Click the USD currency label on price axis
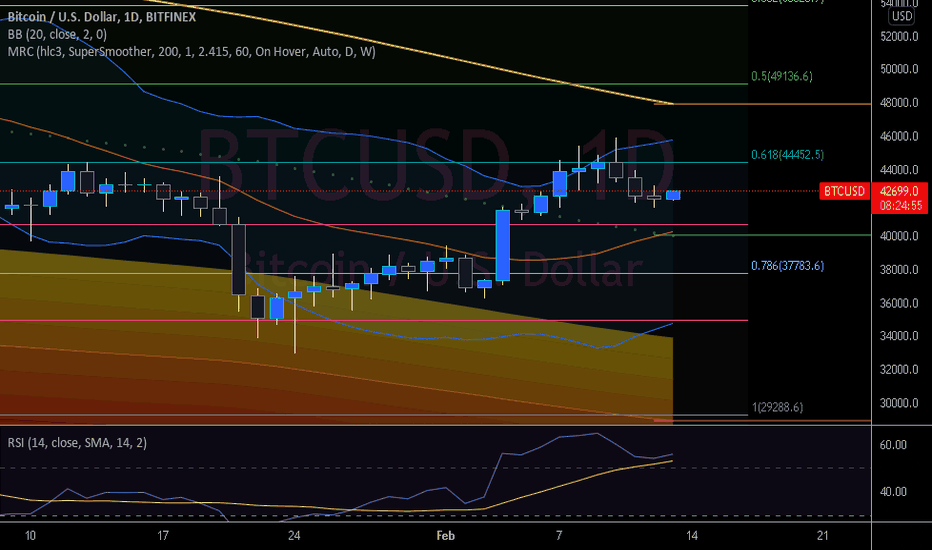Viewport: 932px width, 550px height. (901, 17)
